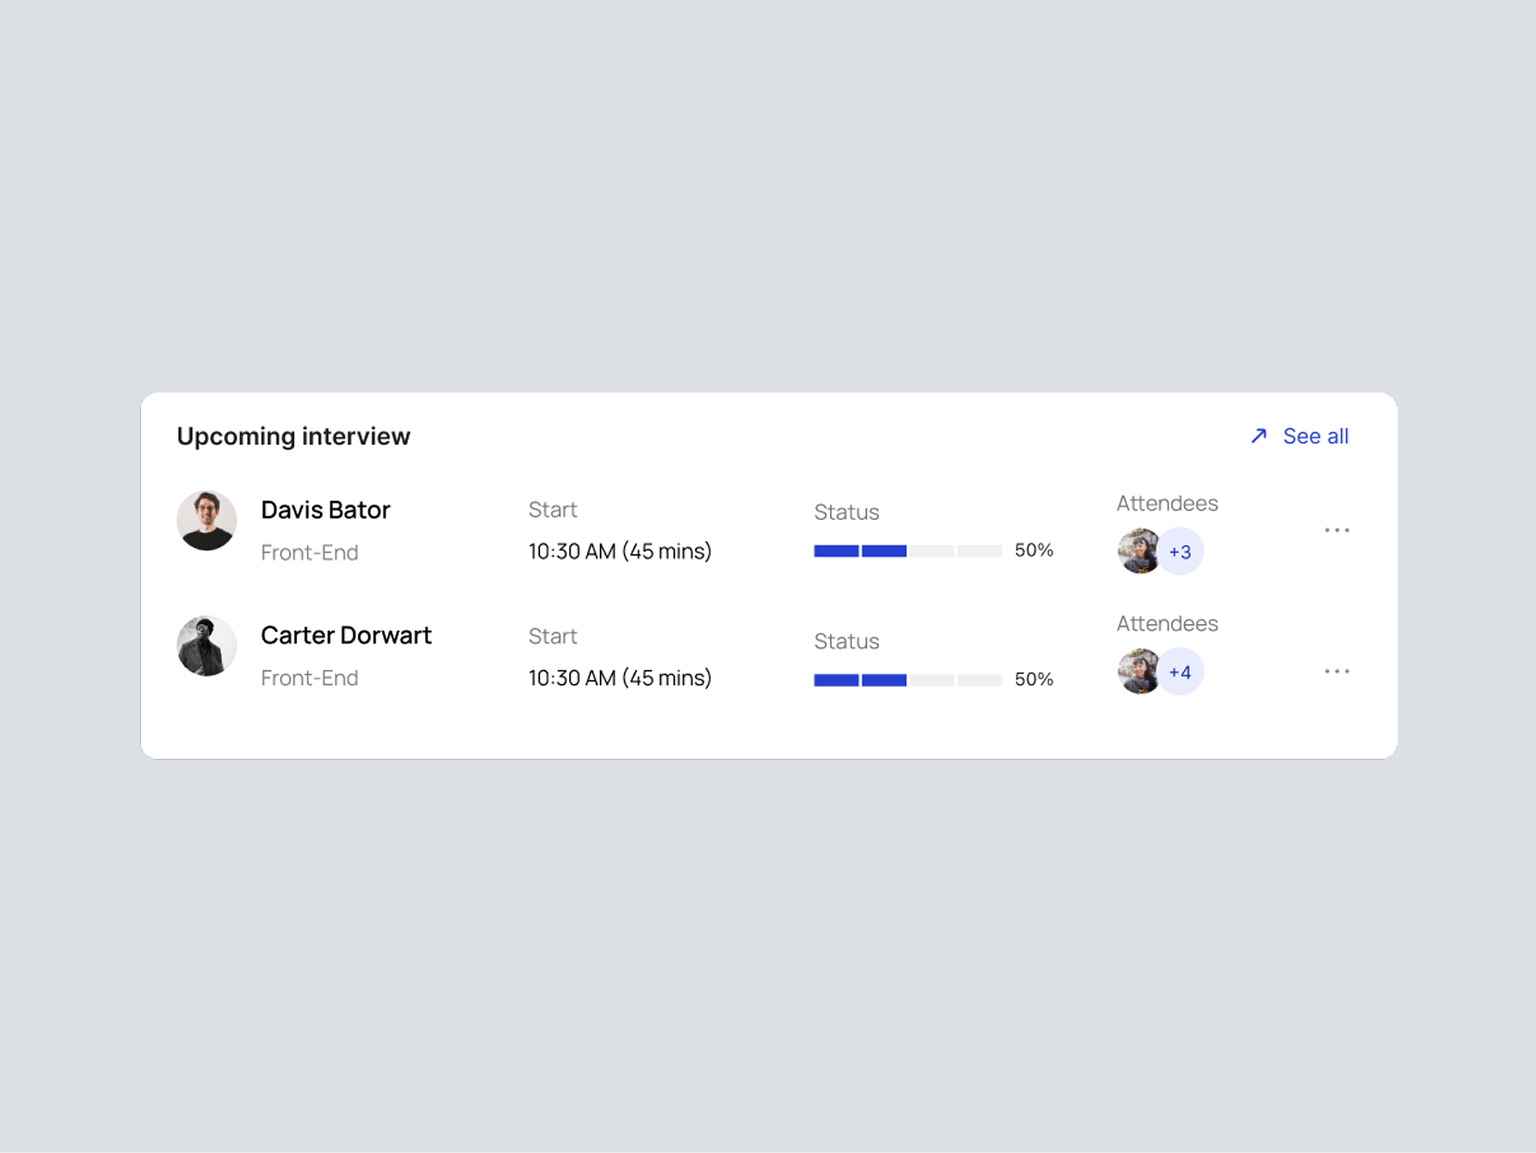This screenshot has height=1153, width=1536.
Task: Select the name Davis Bator
Action: (325, 510)
